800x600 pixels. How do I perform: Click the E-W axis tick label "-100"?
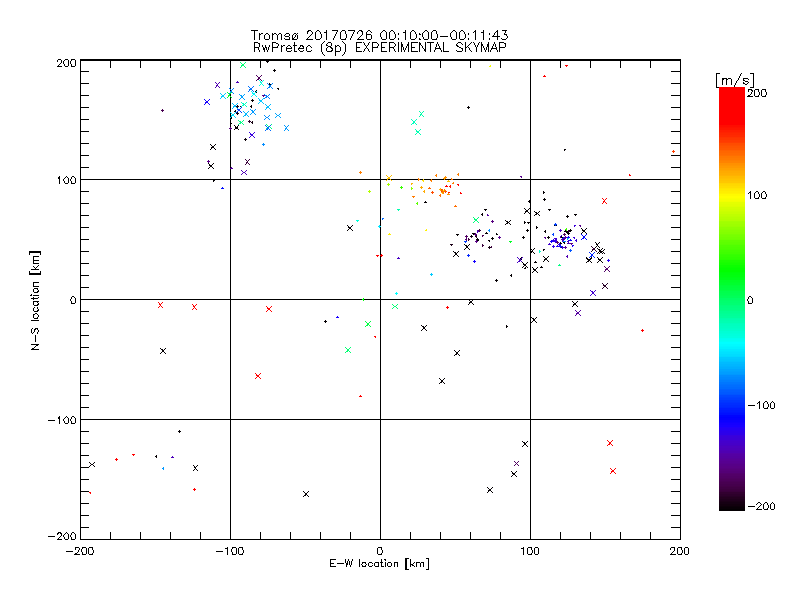click(230, 551)
